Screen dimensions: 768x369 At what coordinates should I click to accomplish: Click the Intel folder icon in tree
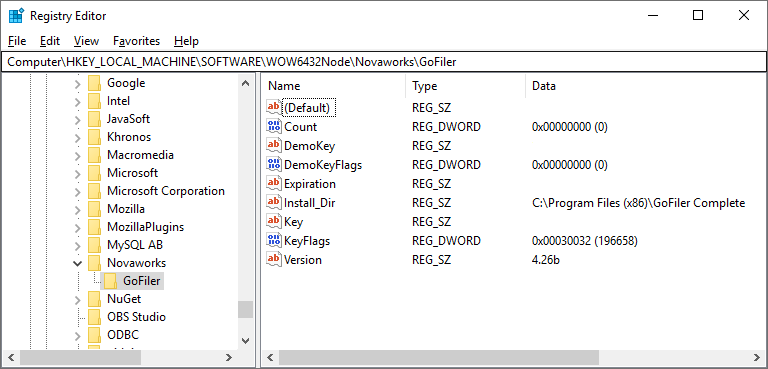[x=95, y=101]
